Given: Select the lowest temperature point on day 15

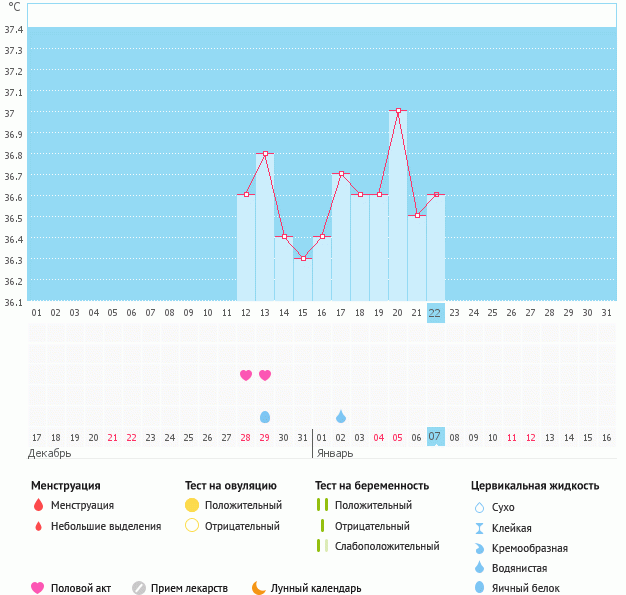Looking at the screenshot, I should click(303, 258).
